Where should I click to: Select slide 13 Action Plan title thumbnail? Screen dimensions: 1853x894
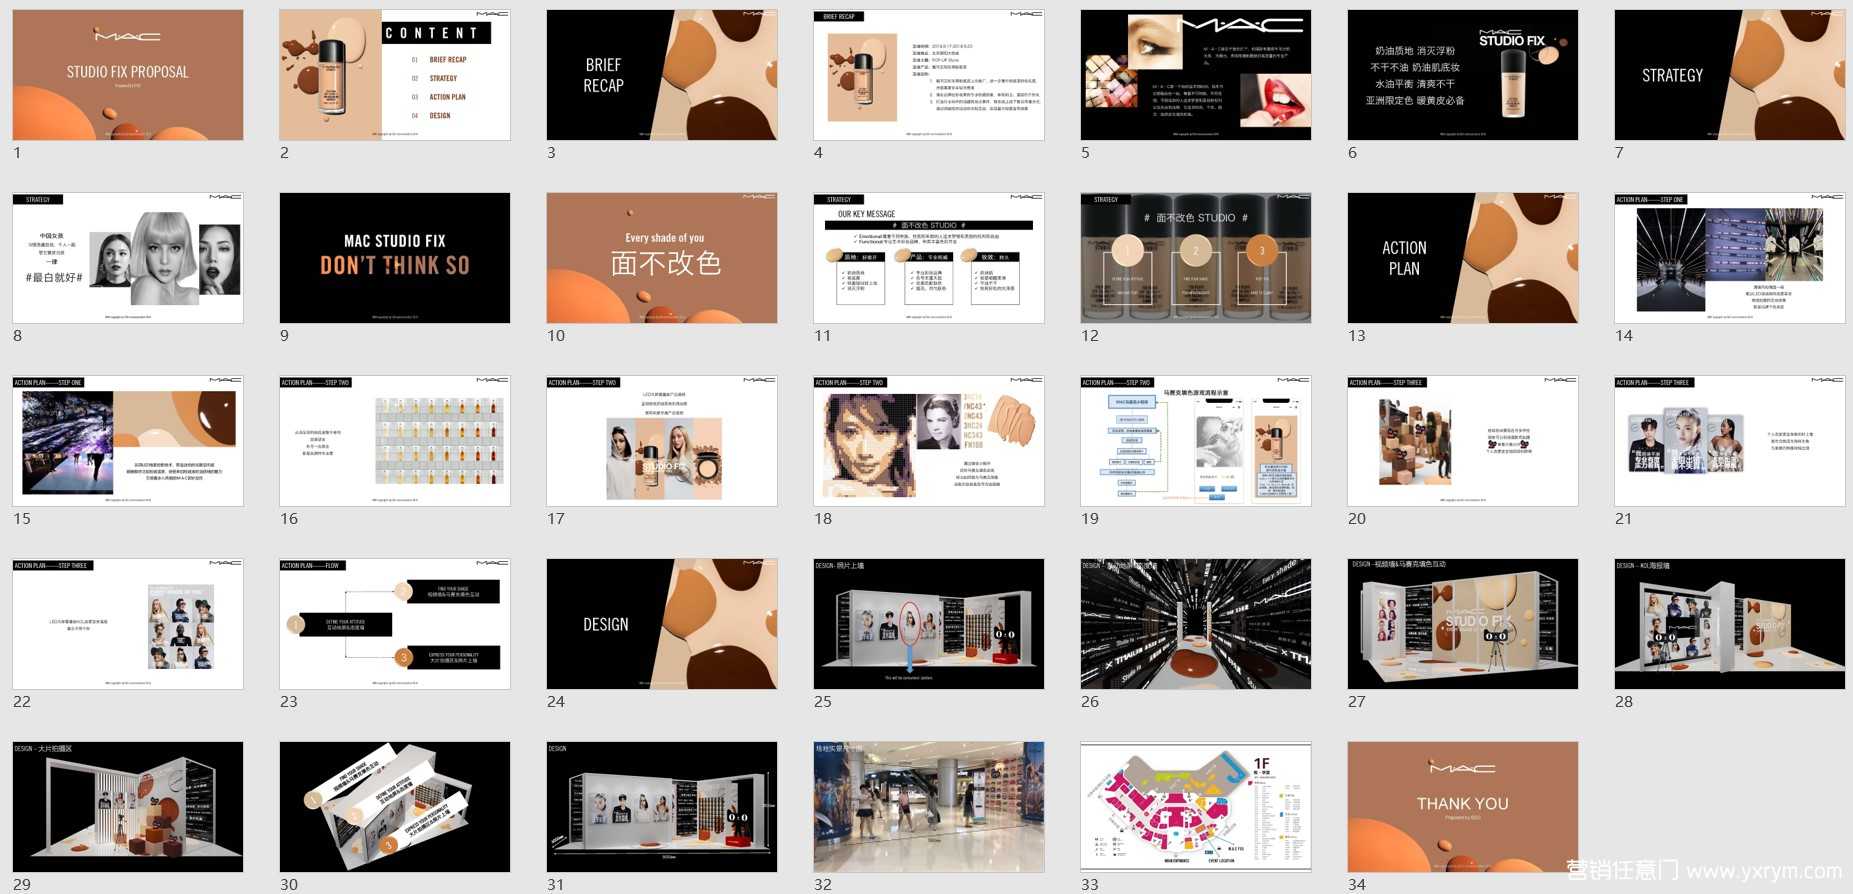click(1463, 258)
